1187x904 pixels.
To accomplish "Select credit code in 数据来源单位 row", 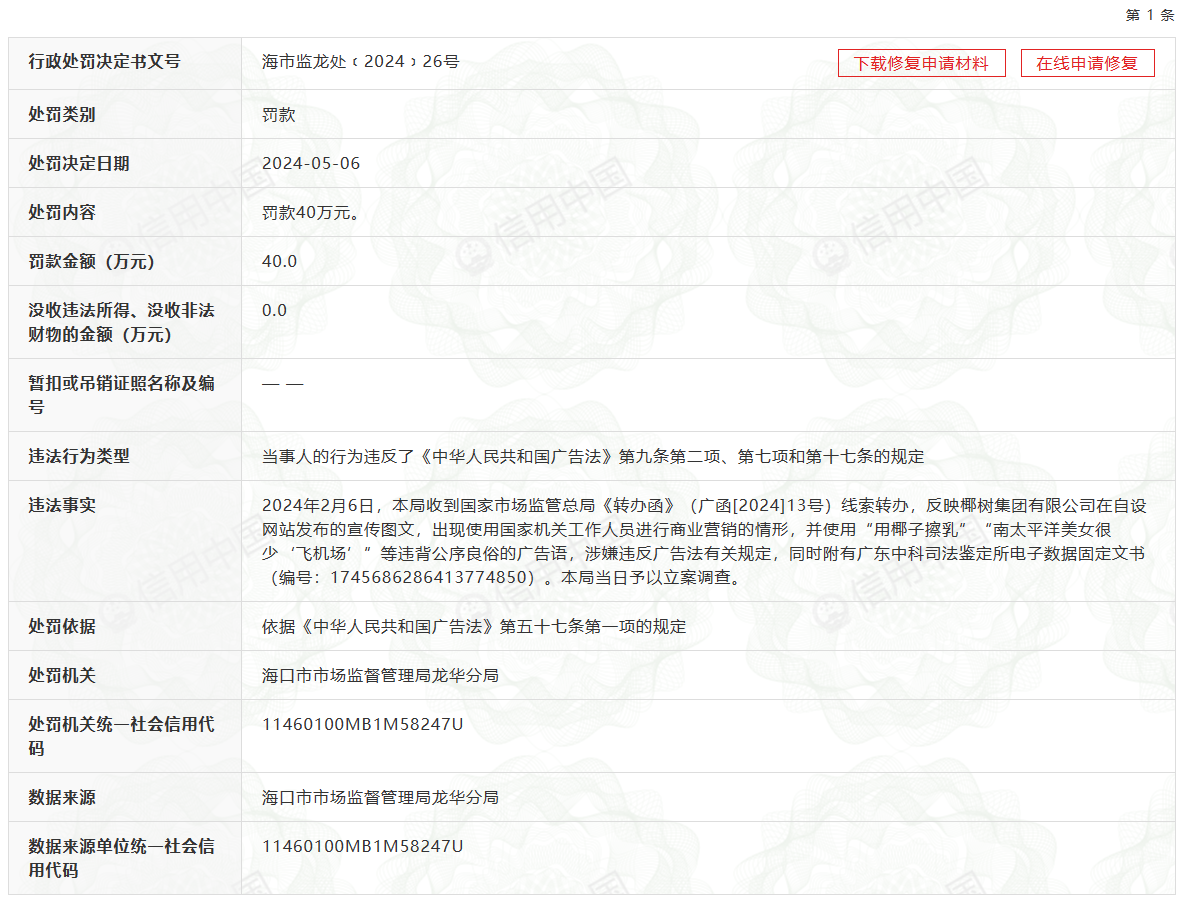I will [363, 846].
